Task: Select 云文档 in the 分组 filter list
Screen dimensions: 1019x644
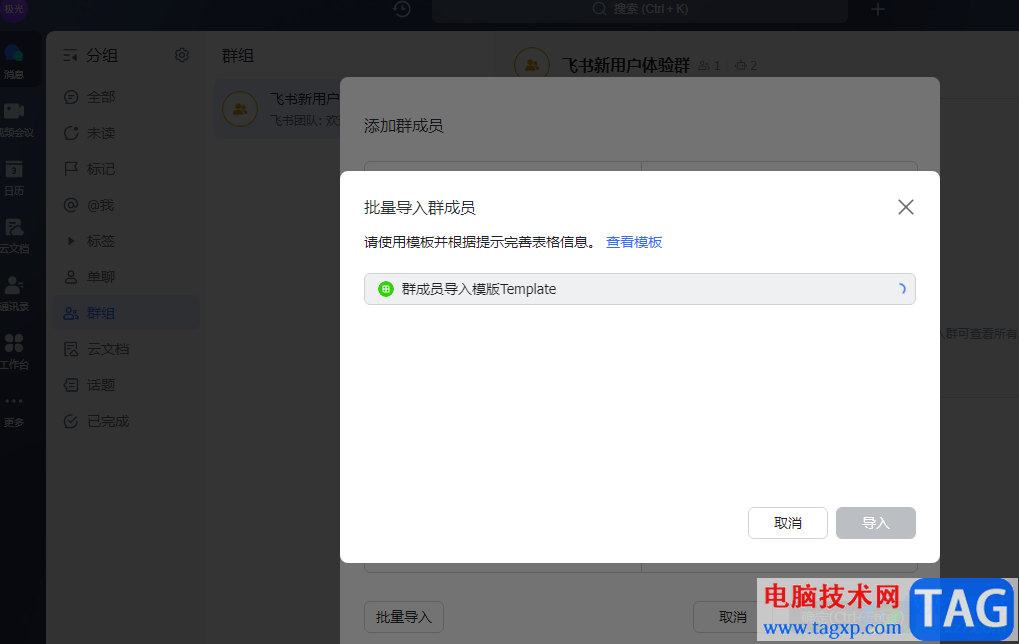Action: click(x=125, y=350)
